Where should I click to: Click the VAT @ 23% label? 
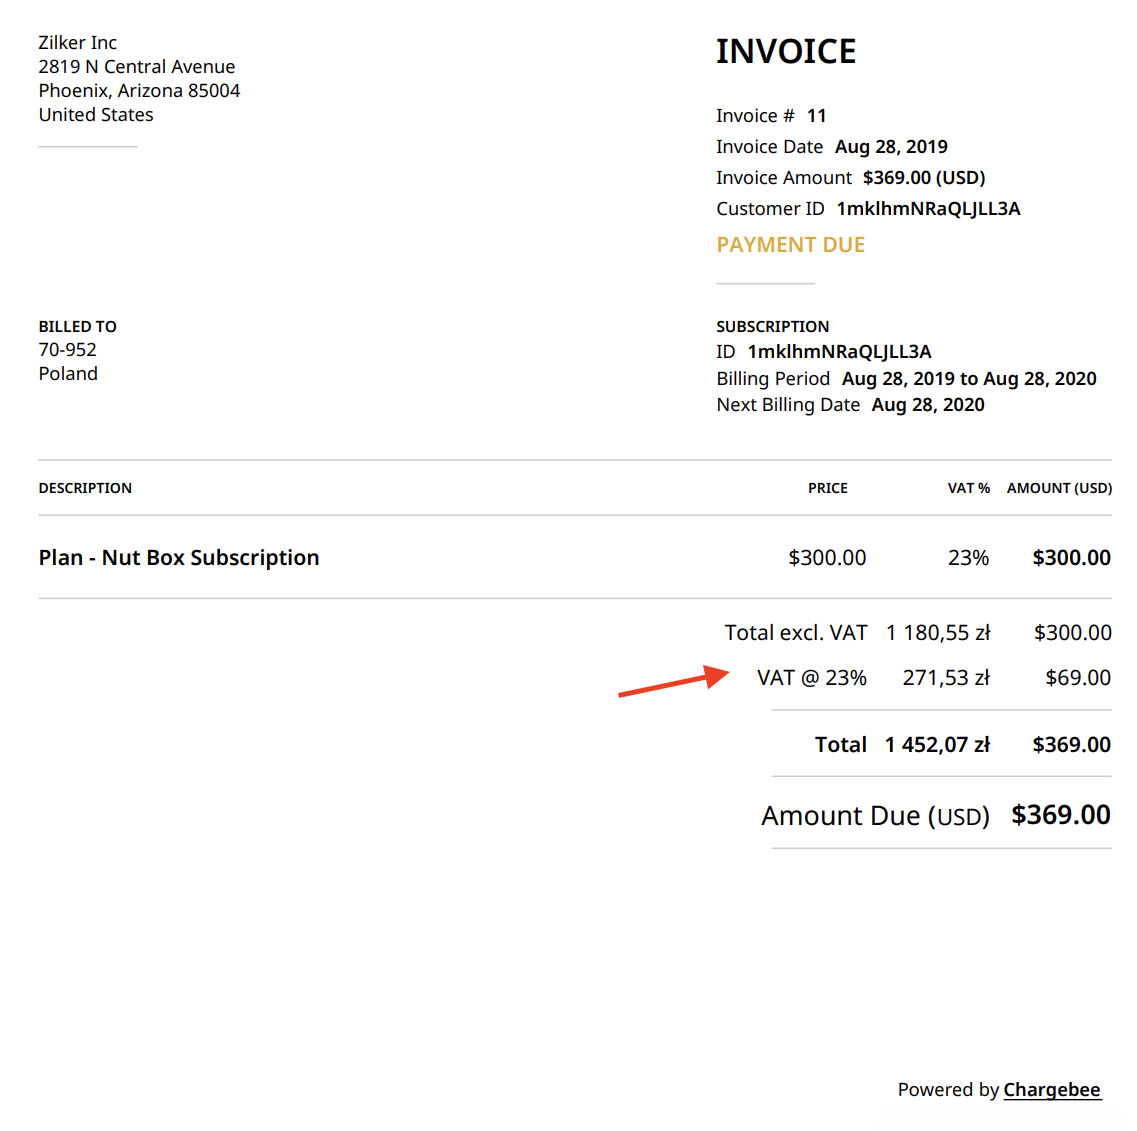pos(811,678)
